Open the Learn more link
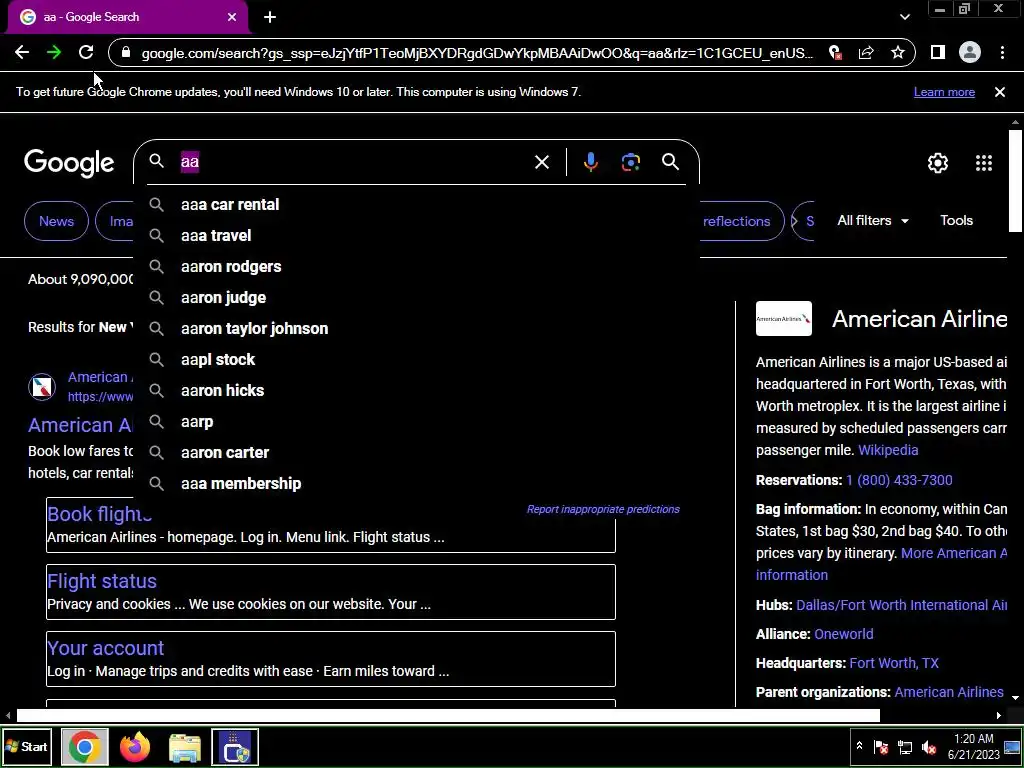Image resolution: width=1024 pixels, height=768 pixels. 944,92
